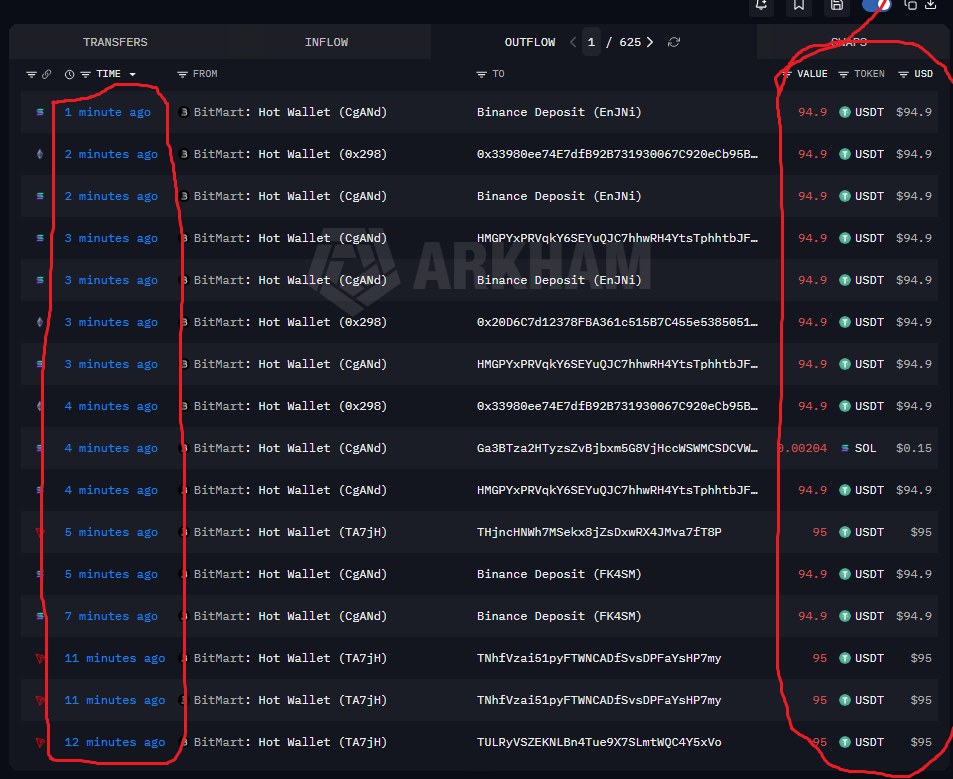Image resolution: width=953 pixels, height=779 pixels.
Task: Refresh the transfers list
Action: click(x=673, y=42)
